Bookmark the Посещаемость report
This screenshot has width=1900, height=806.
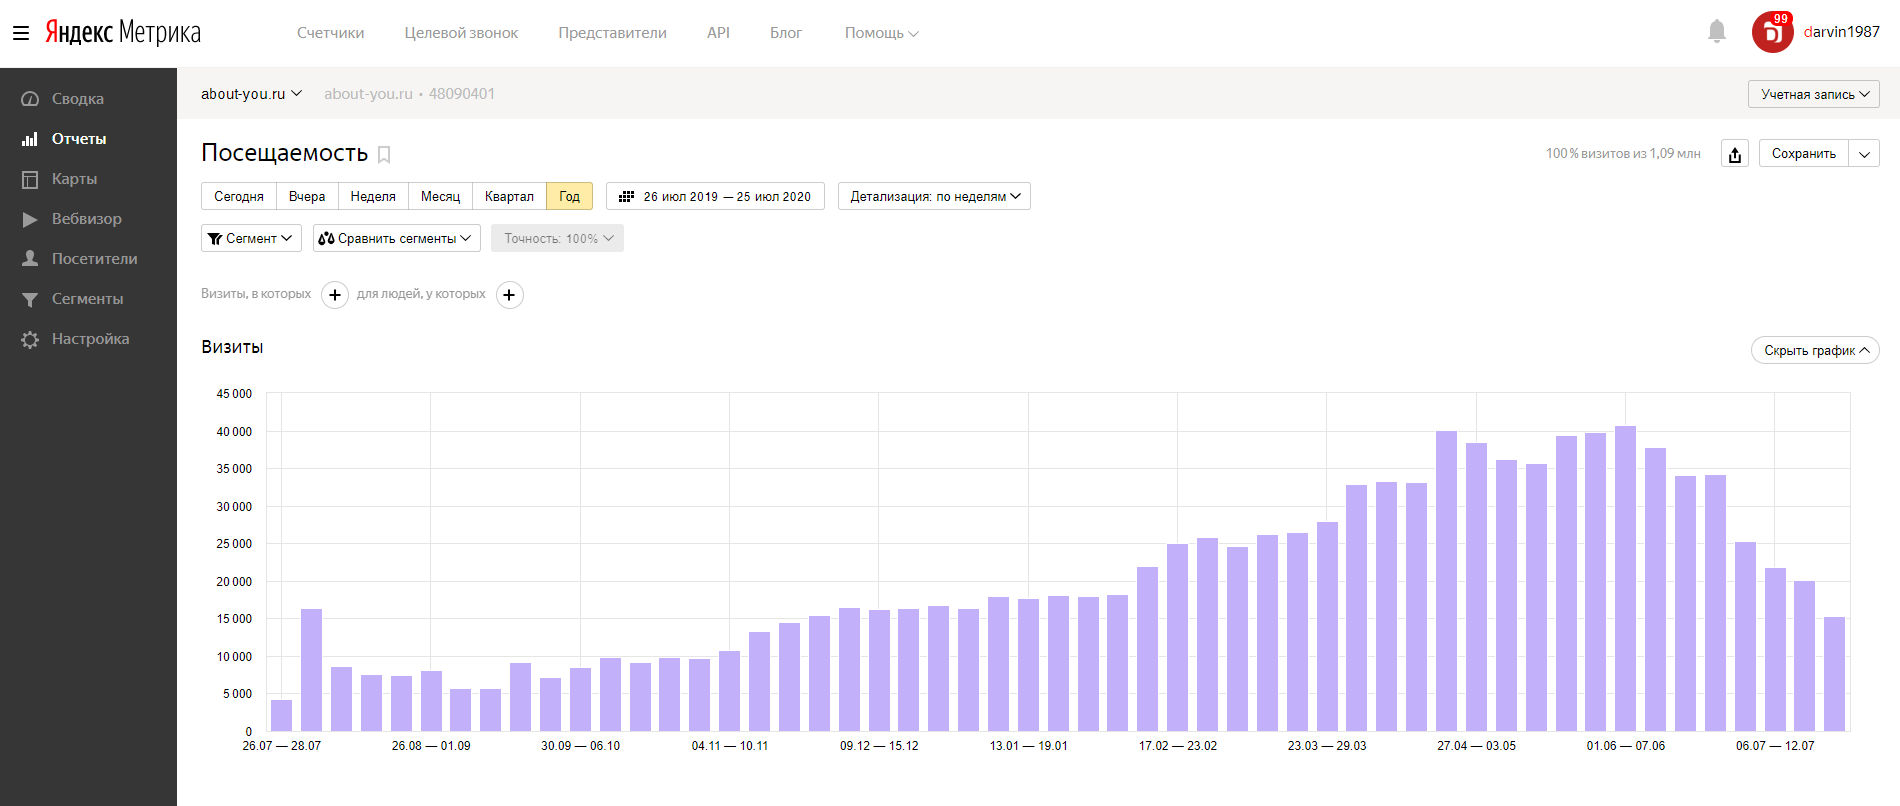point(384,155)
